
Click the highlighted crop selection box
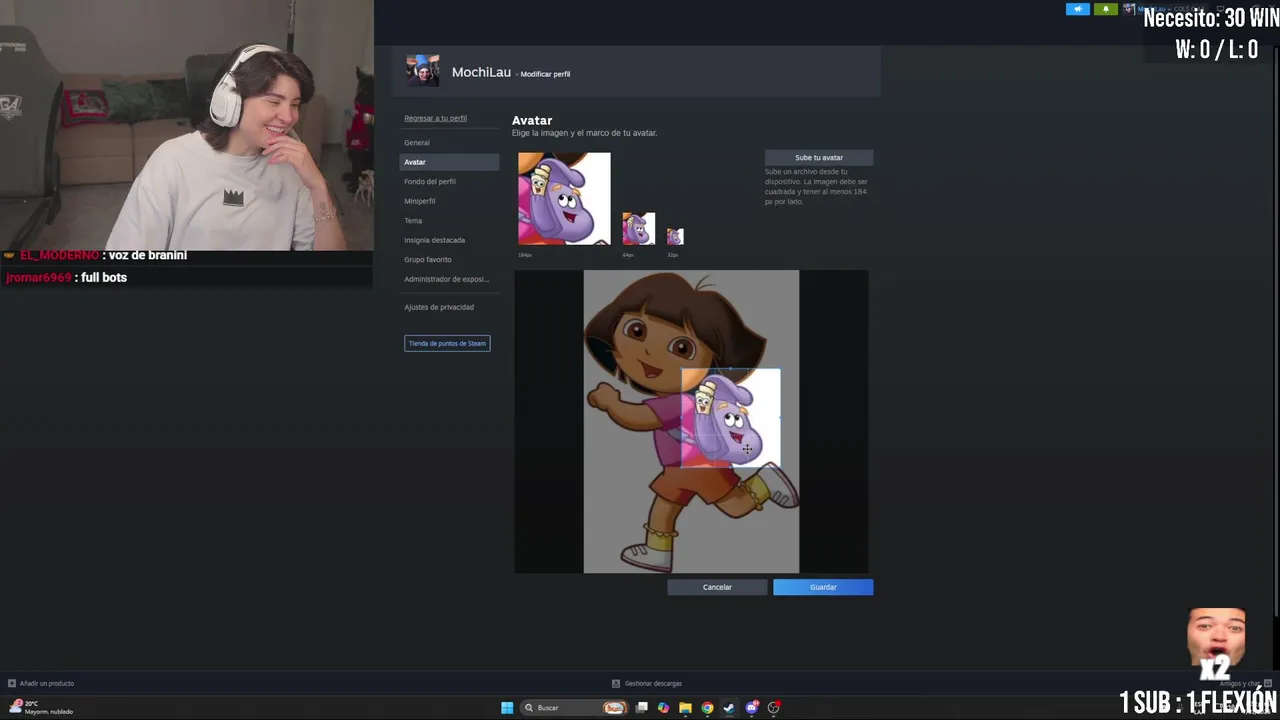pyautogui.click(x=731, y=418)
